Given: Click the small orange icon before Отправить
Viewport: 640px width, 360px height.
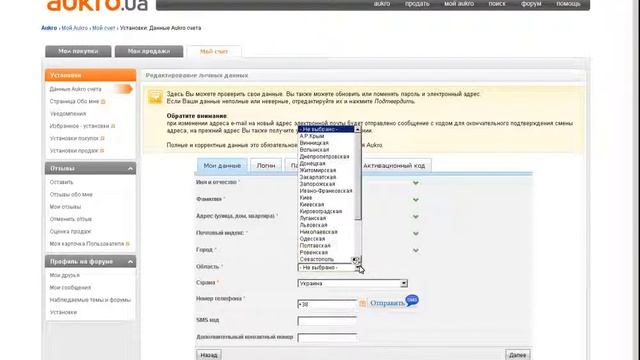Looking at the screenshot, I should tap(362, 303).
